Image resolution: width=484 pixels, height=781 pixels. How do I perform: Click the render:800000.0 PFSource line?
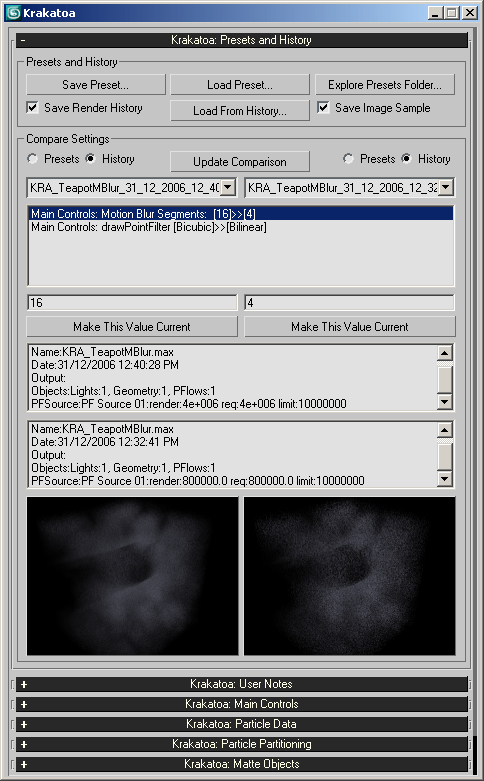pyautogui.click(x=198, y=481)
